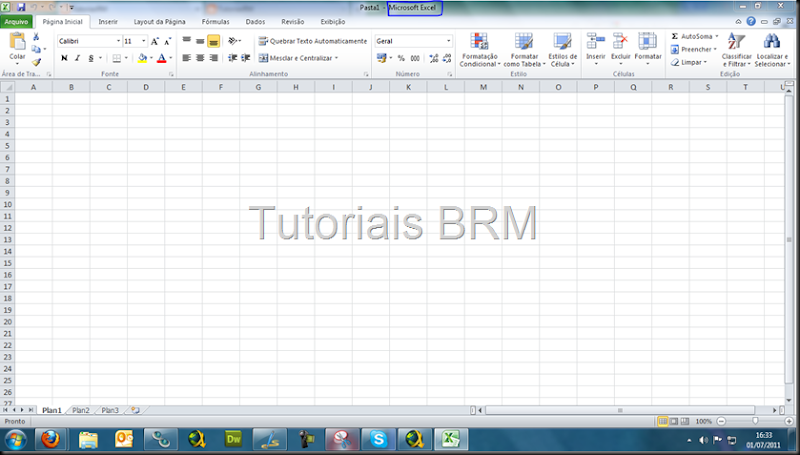This screenshot has width=800, height=455.
Task: Open Firefox from the taskbar
Action: tap(50, 439)
